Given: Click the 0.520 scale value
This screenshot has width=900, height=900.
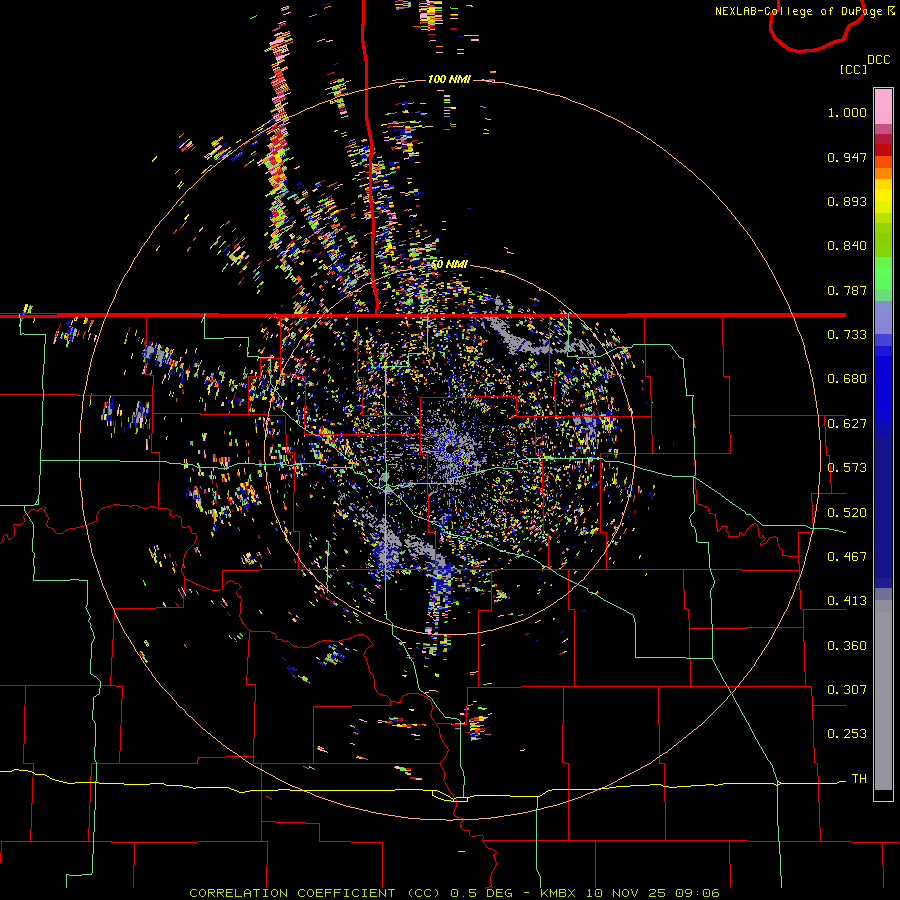Looking at the screenshot, I should [847, 513].
